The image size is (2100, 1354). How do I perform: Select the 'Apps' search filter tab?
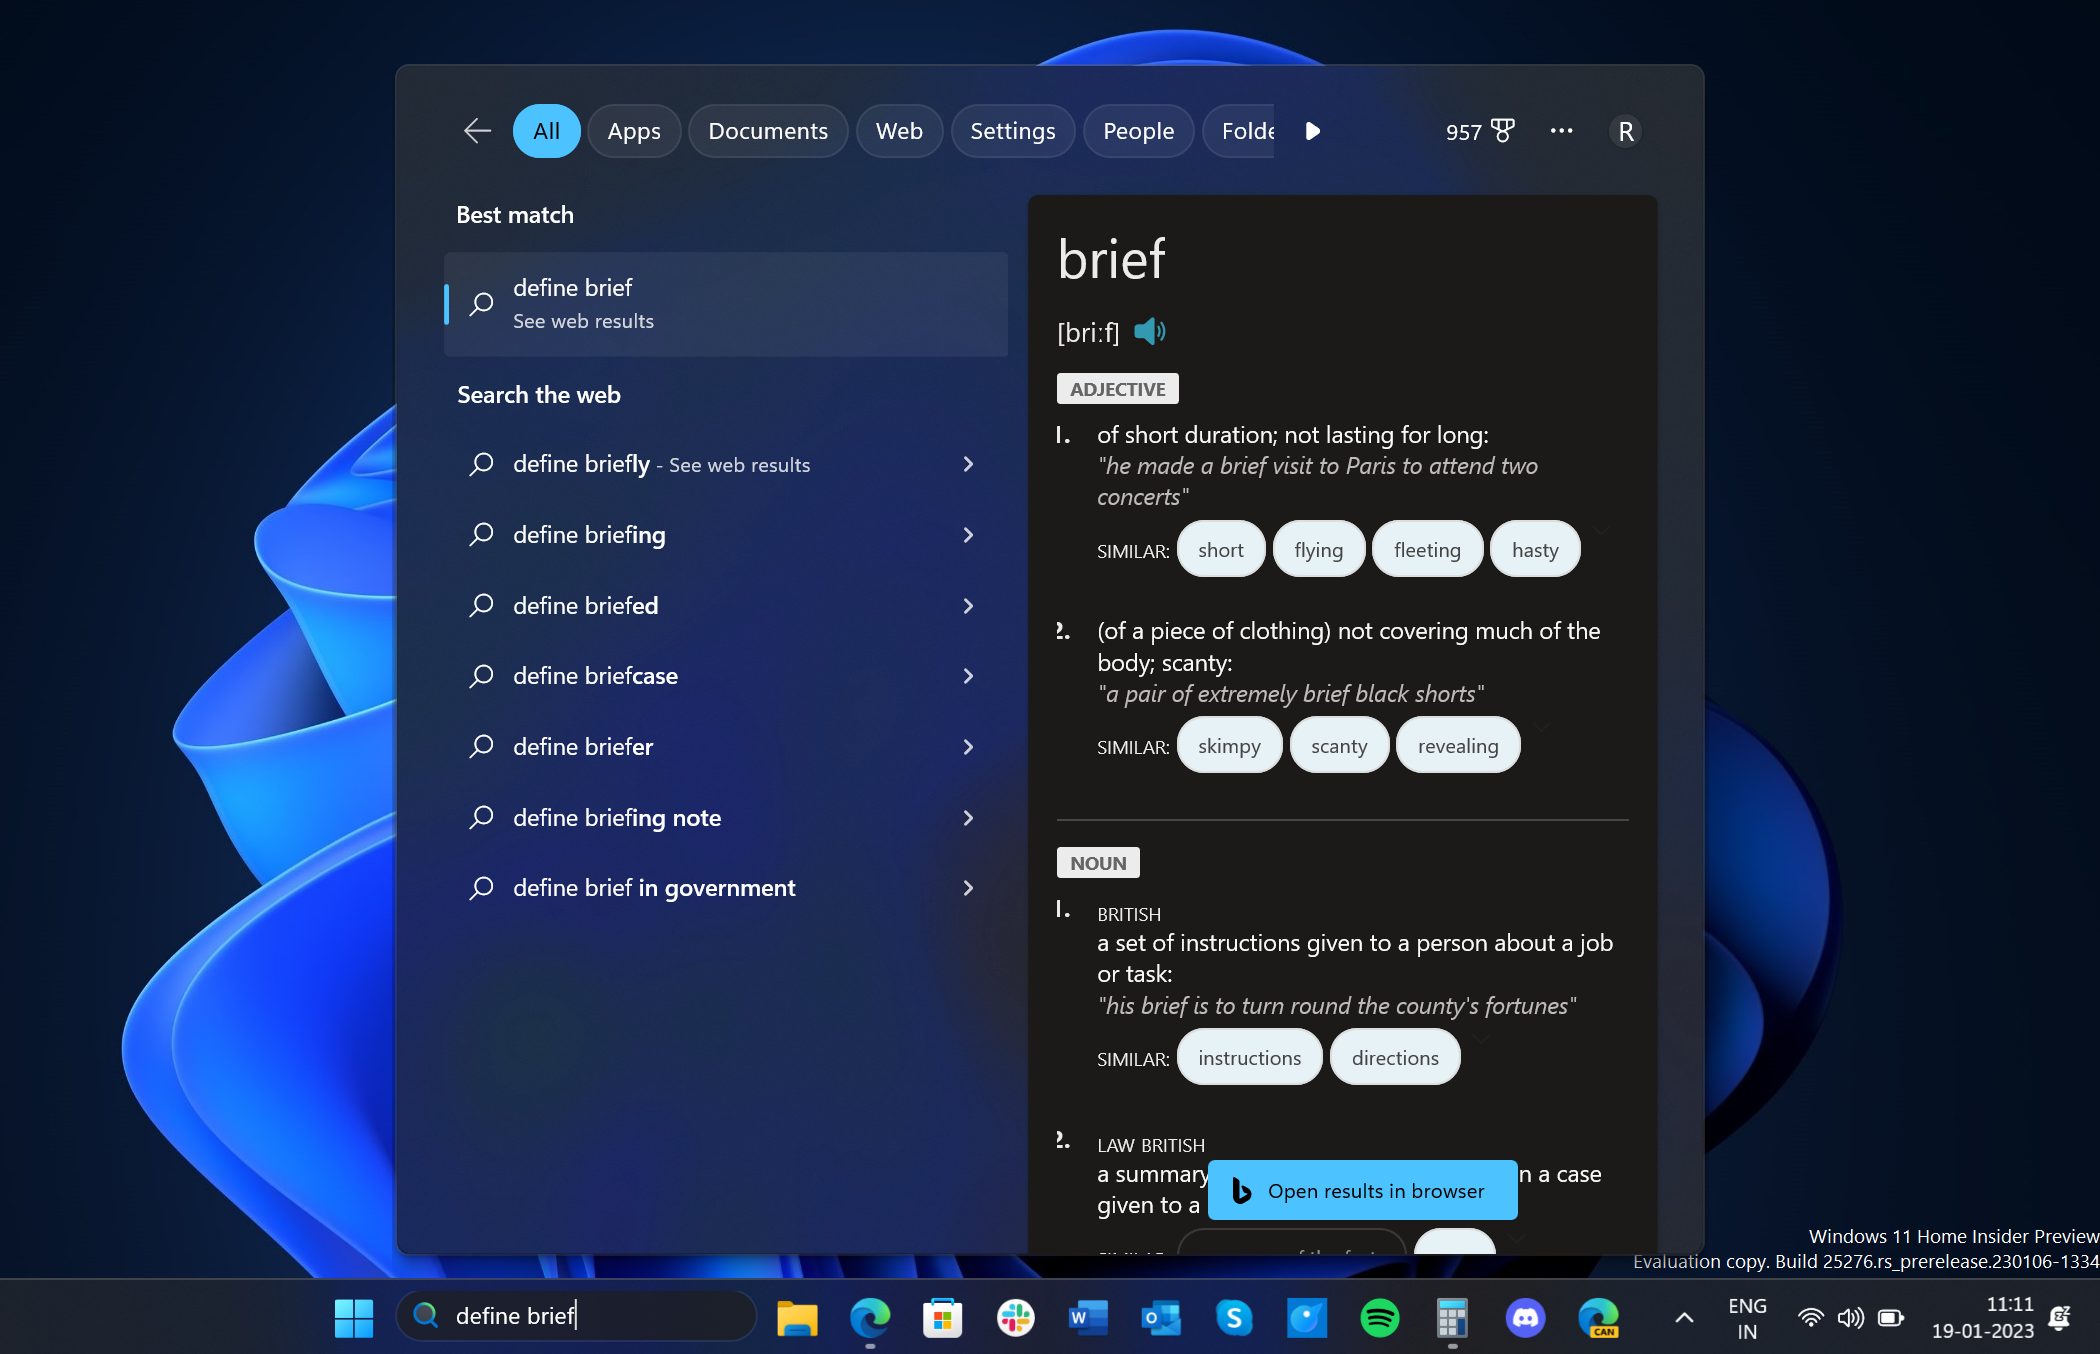632,130
